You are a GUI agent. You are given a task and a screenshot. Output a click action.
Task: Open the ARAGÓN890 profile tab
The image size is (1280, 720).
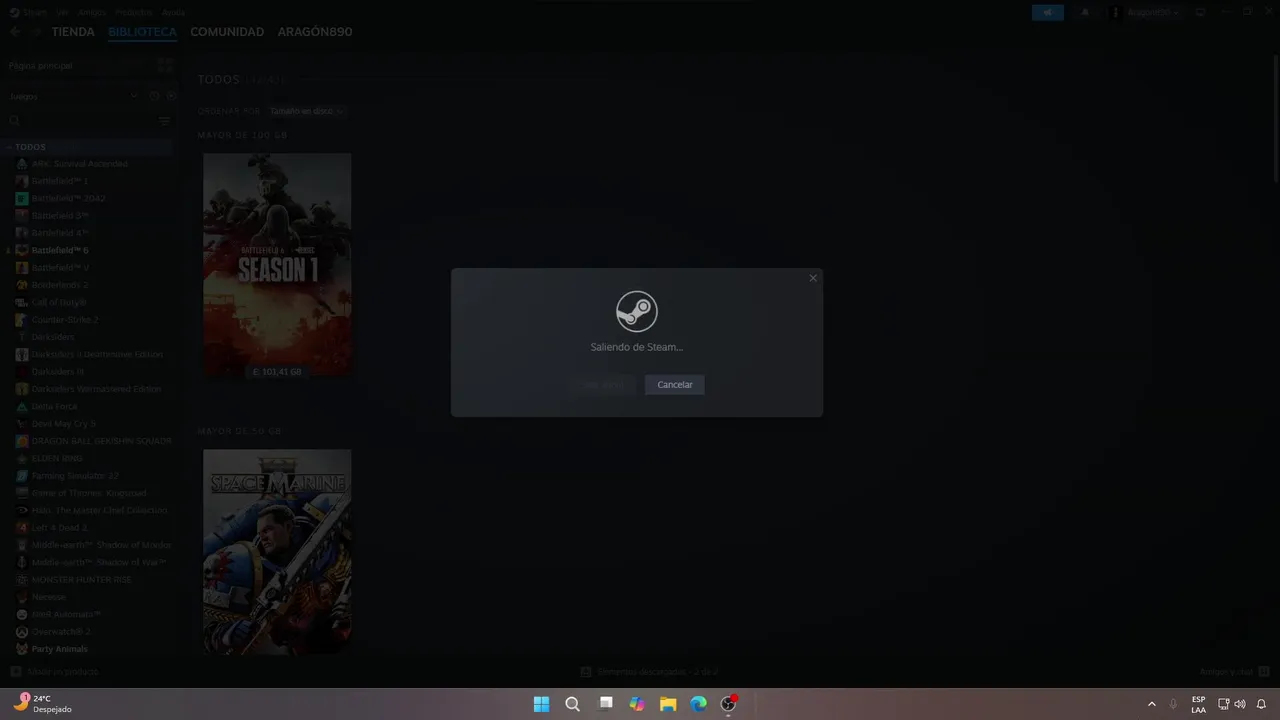tap(315, 32)
